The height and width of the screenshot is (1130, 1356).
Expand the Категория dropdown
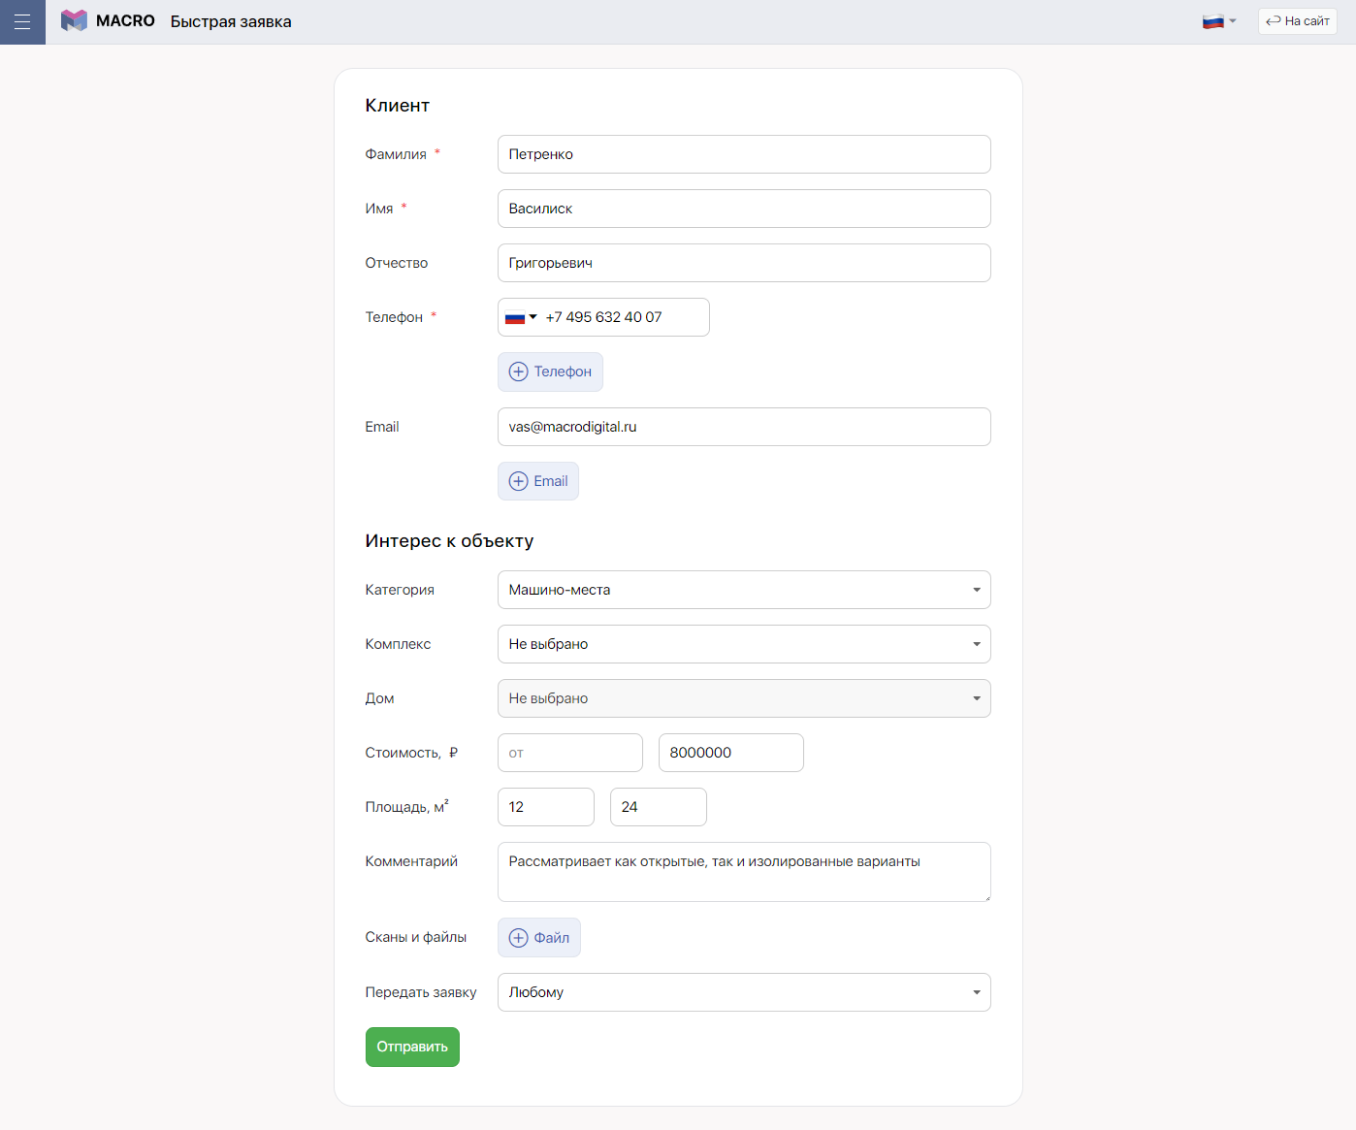tap(743, 590)
